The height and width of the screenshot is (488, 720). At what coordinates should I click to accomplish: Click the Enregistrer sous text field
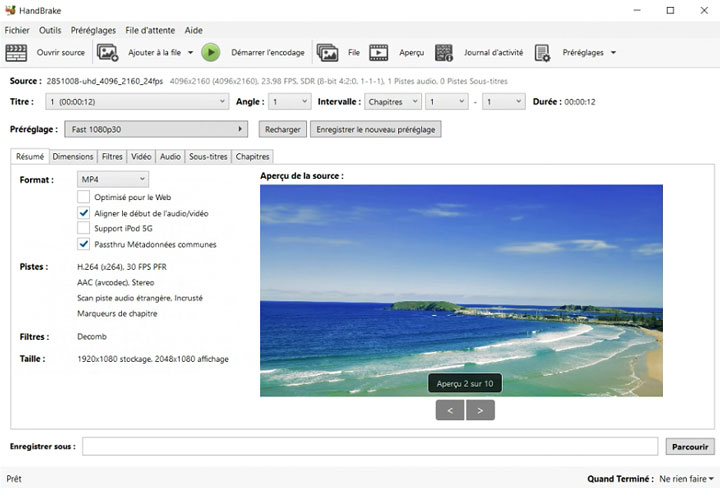pos(370,446)
